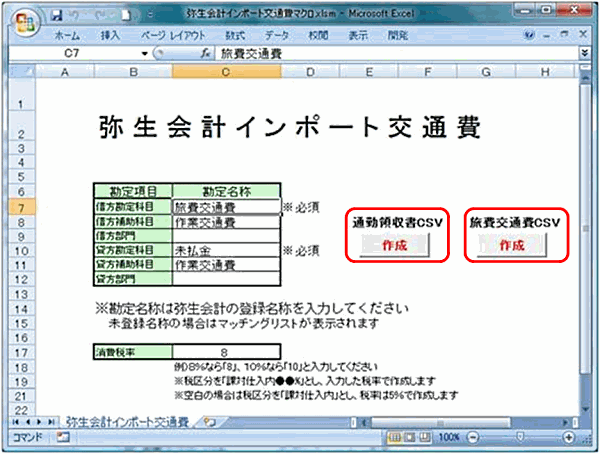Screen dimensions: 600x454
Task: Click horizontal scrollbar right arrow
Action: (x=566, y=423)
